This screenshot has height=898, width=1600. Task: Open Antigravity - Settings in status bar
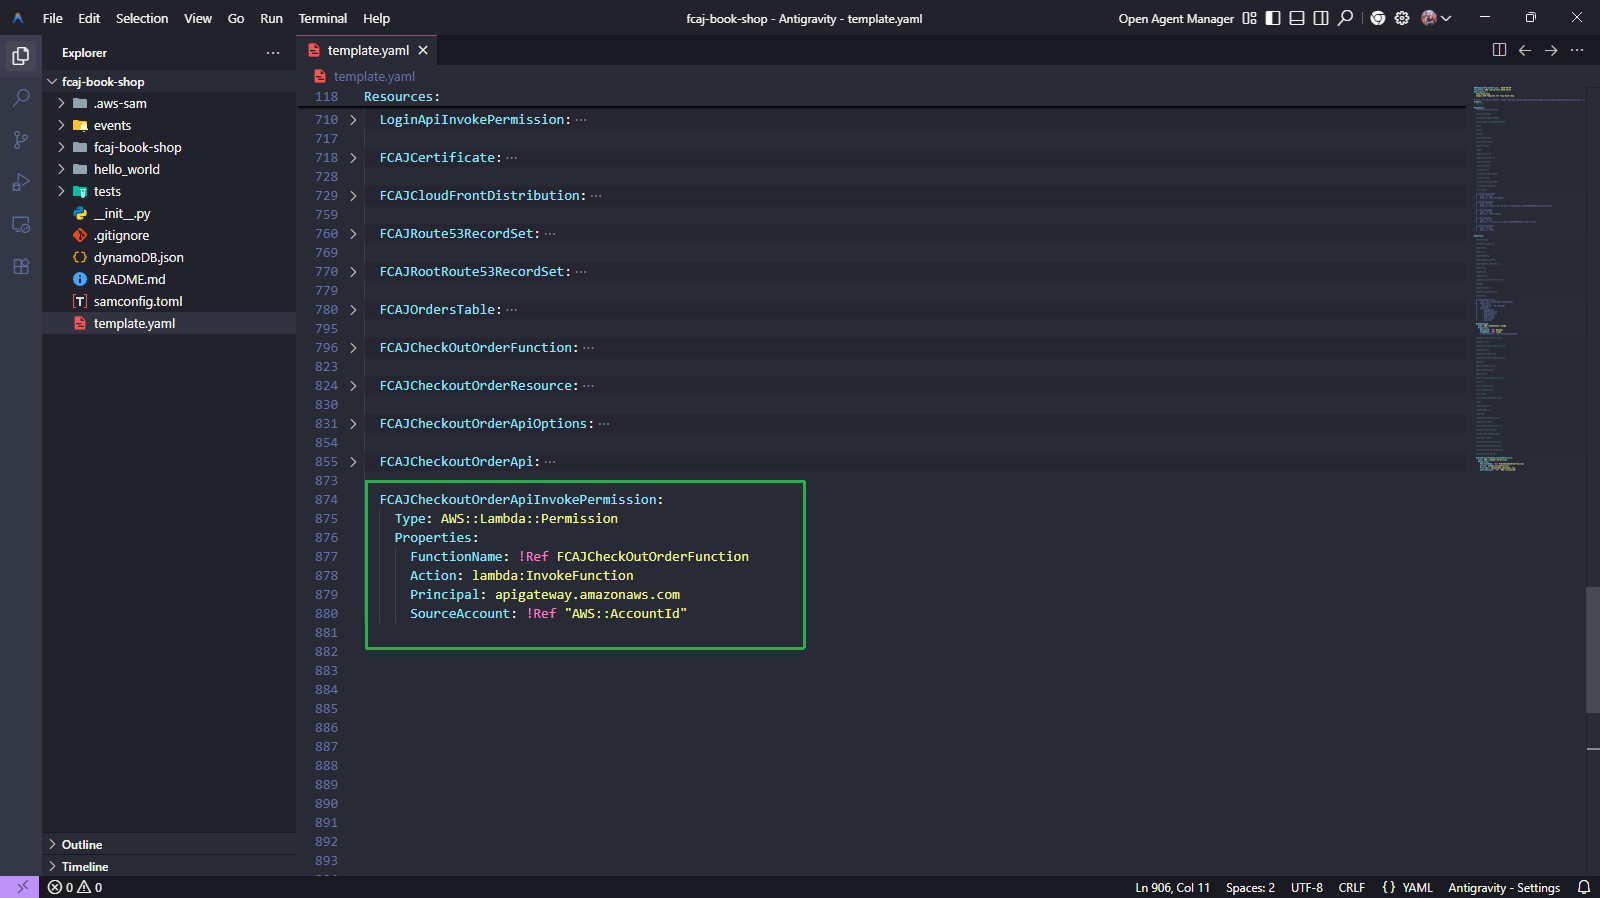click(1504, 887)
